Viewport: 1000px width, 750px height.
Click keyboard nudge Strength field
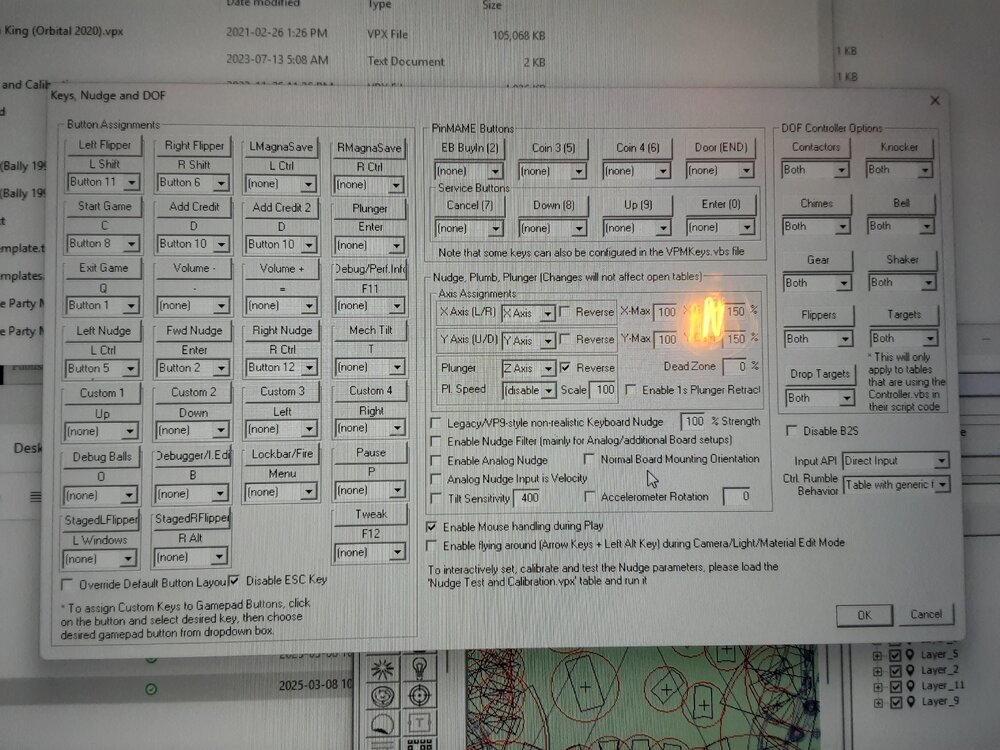click(693, 421)
